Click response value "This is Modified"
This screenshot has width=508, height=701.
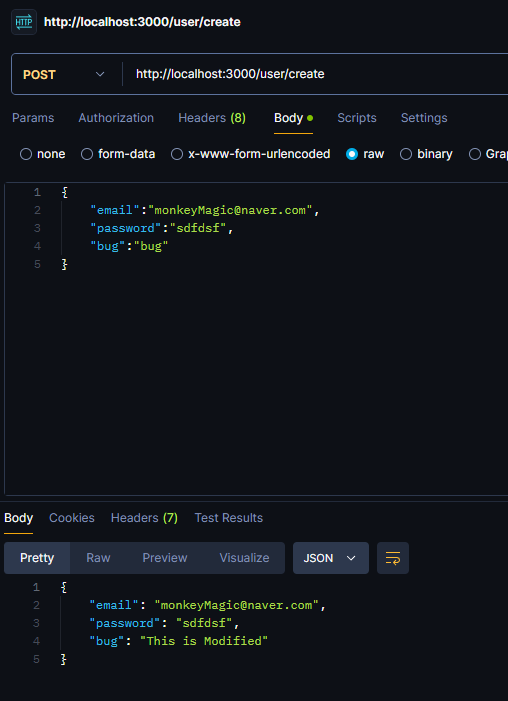click(204, 641)
